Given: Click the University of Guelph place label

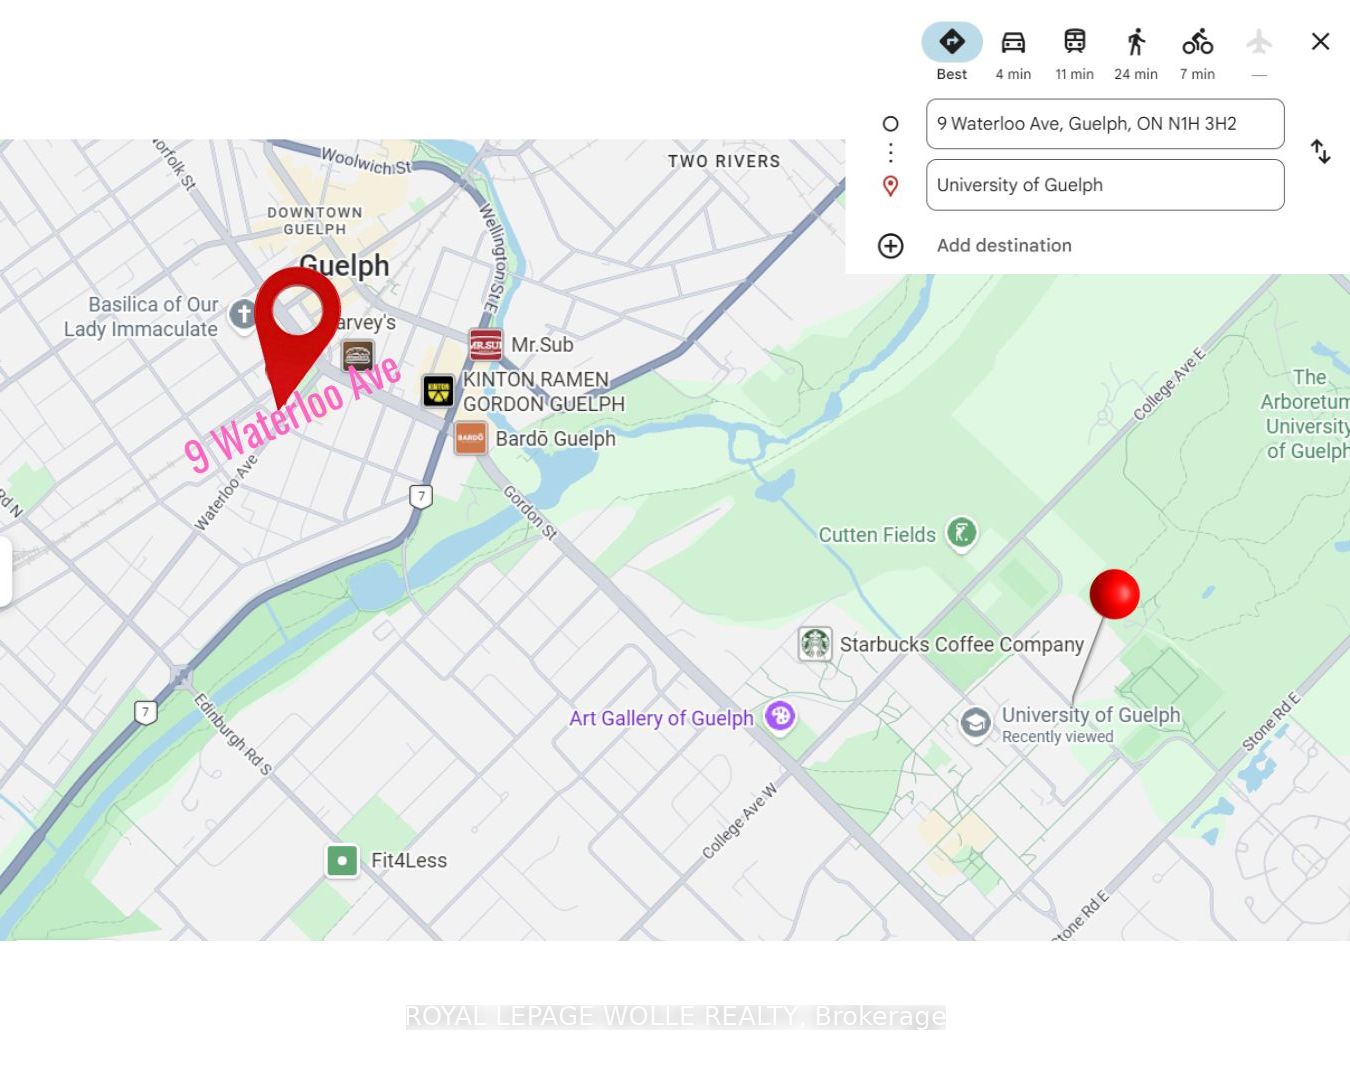Looking at the screenshot, I should click(1090, 715).
